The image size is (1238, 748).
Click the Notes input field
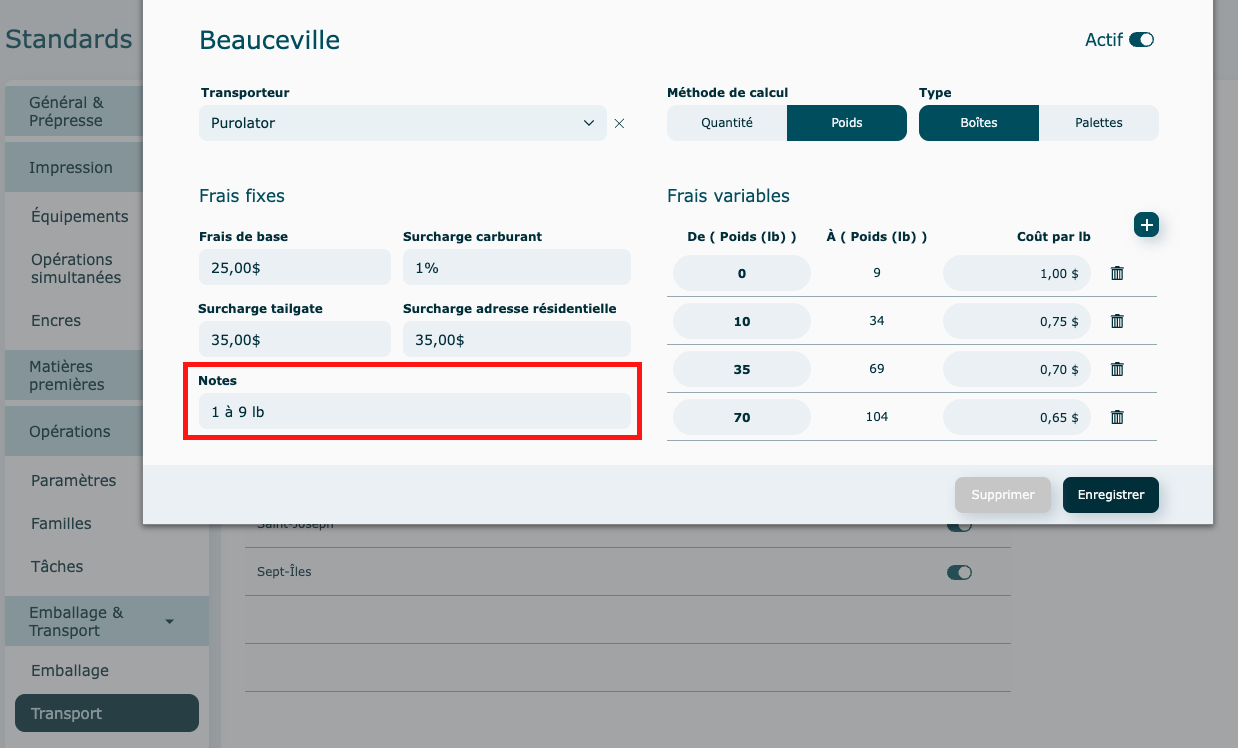pos(414,411)
